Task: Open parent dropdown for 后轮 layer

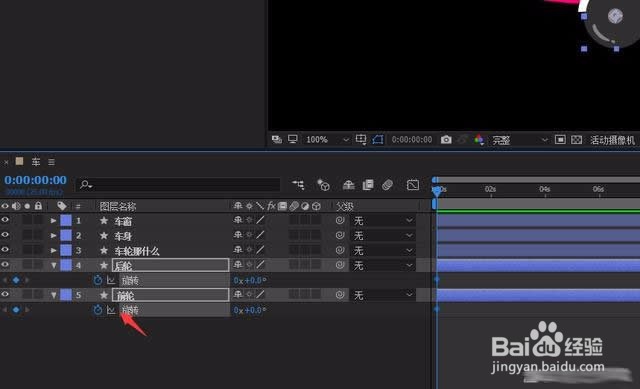Action: tap(383, 265)
